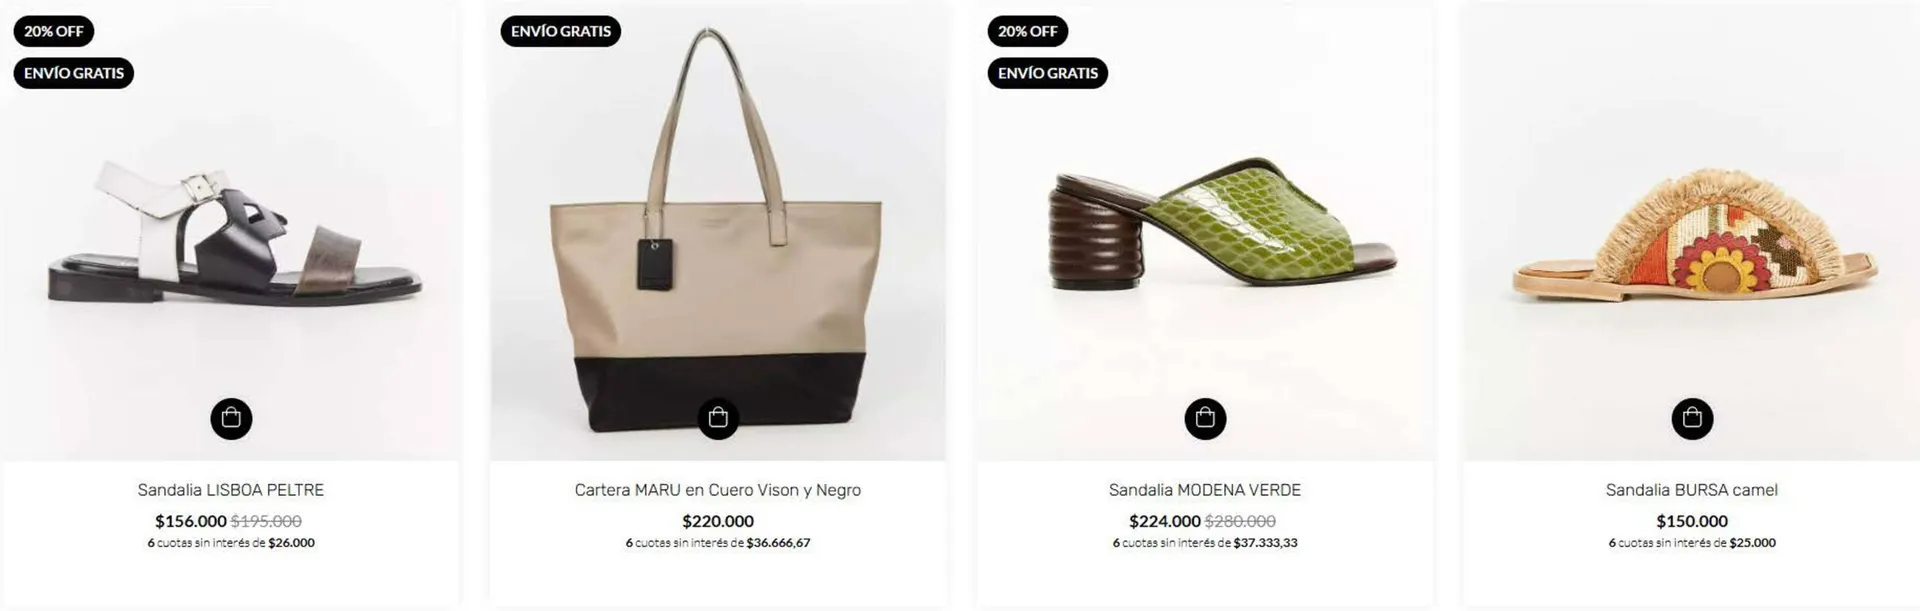Click the shopping bag icon on Sandalia BURSA
1920x611 pixels.
point(1692,418)
